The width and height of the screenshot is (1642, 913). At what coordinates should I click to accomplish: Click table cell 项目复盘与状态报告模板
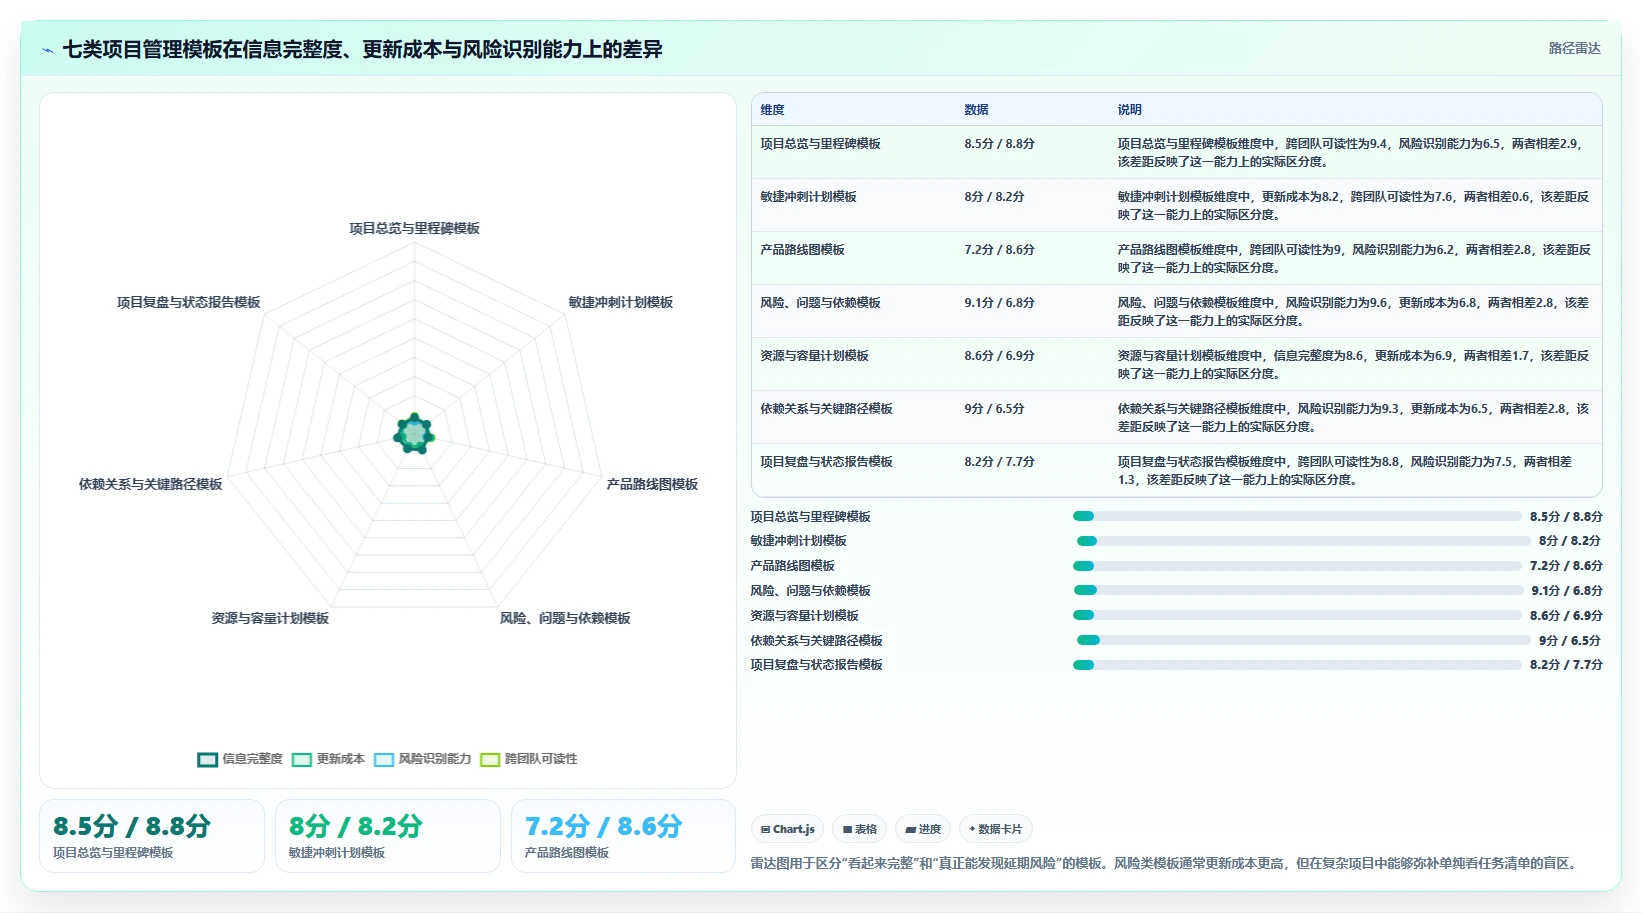click(x=826, y=462)
